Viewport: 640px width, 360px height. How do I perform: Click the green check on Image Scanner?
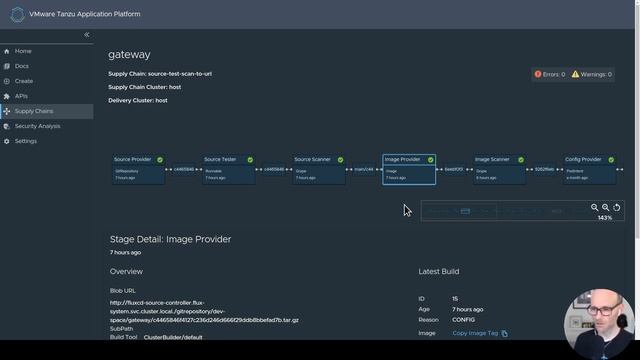click(521, 160)
